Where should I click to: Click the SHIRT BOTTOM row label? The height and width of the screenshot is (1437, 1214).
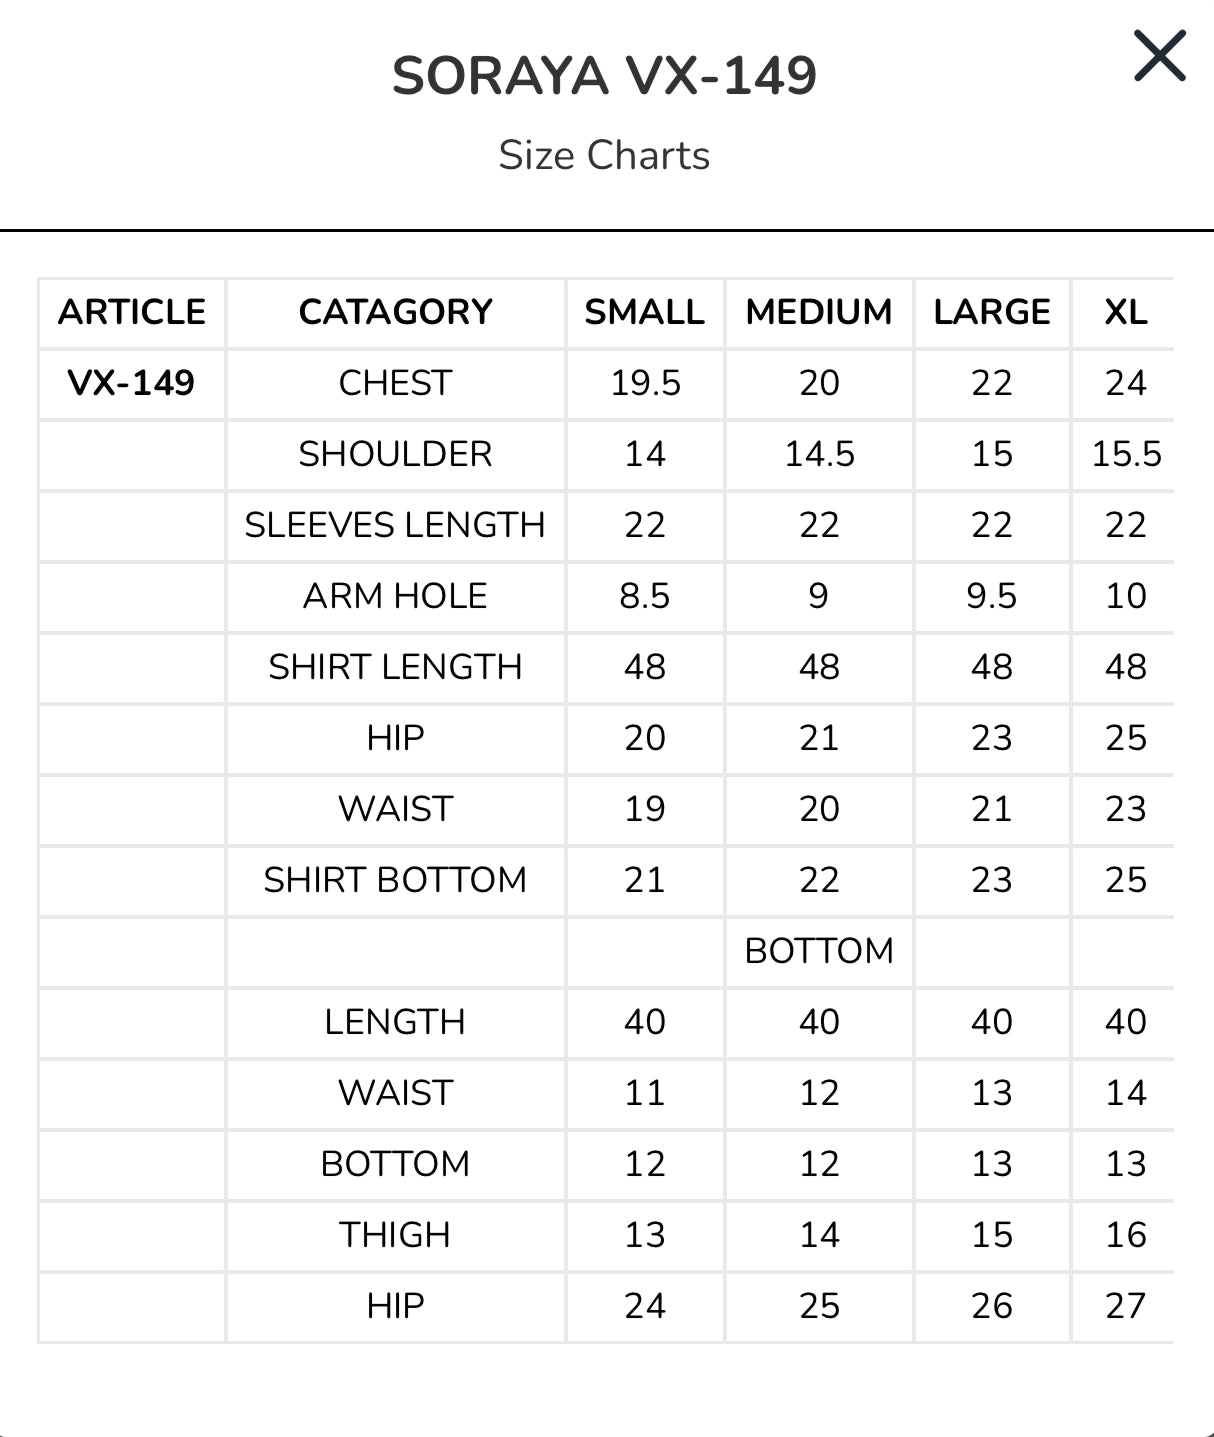coord(396,880)
